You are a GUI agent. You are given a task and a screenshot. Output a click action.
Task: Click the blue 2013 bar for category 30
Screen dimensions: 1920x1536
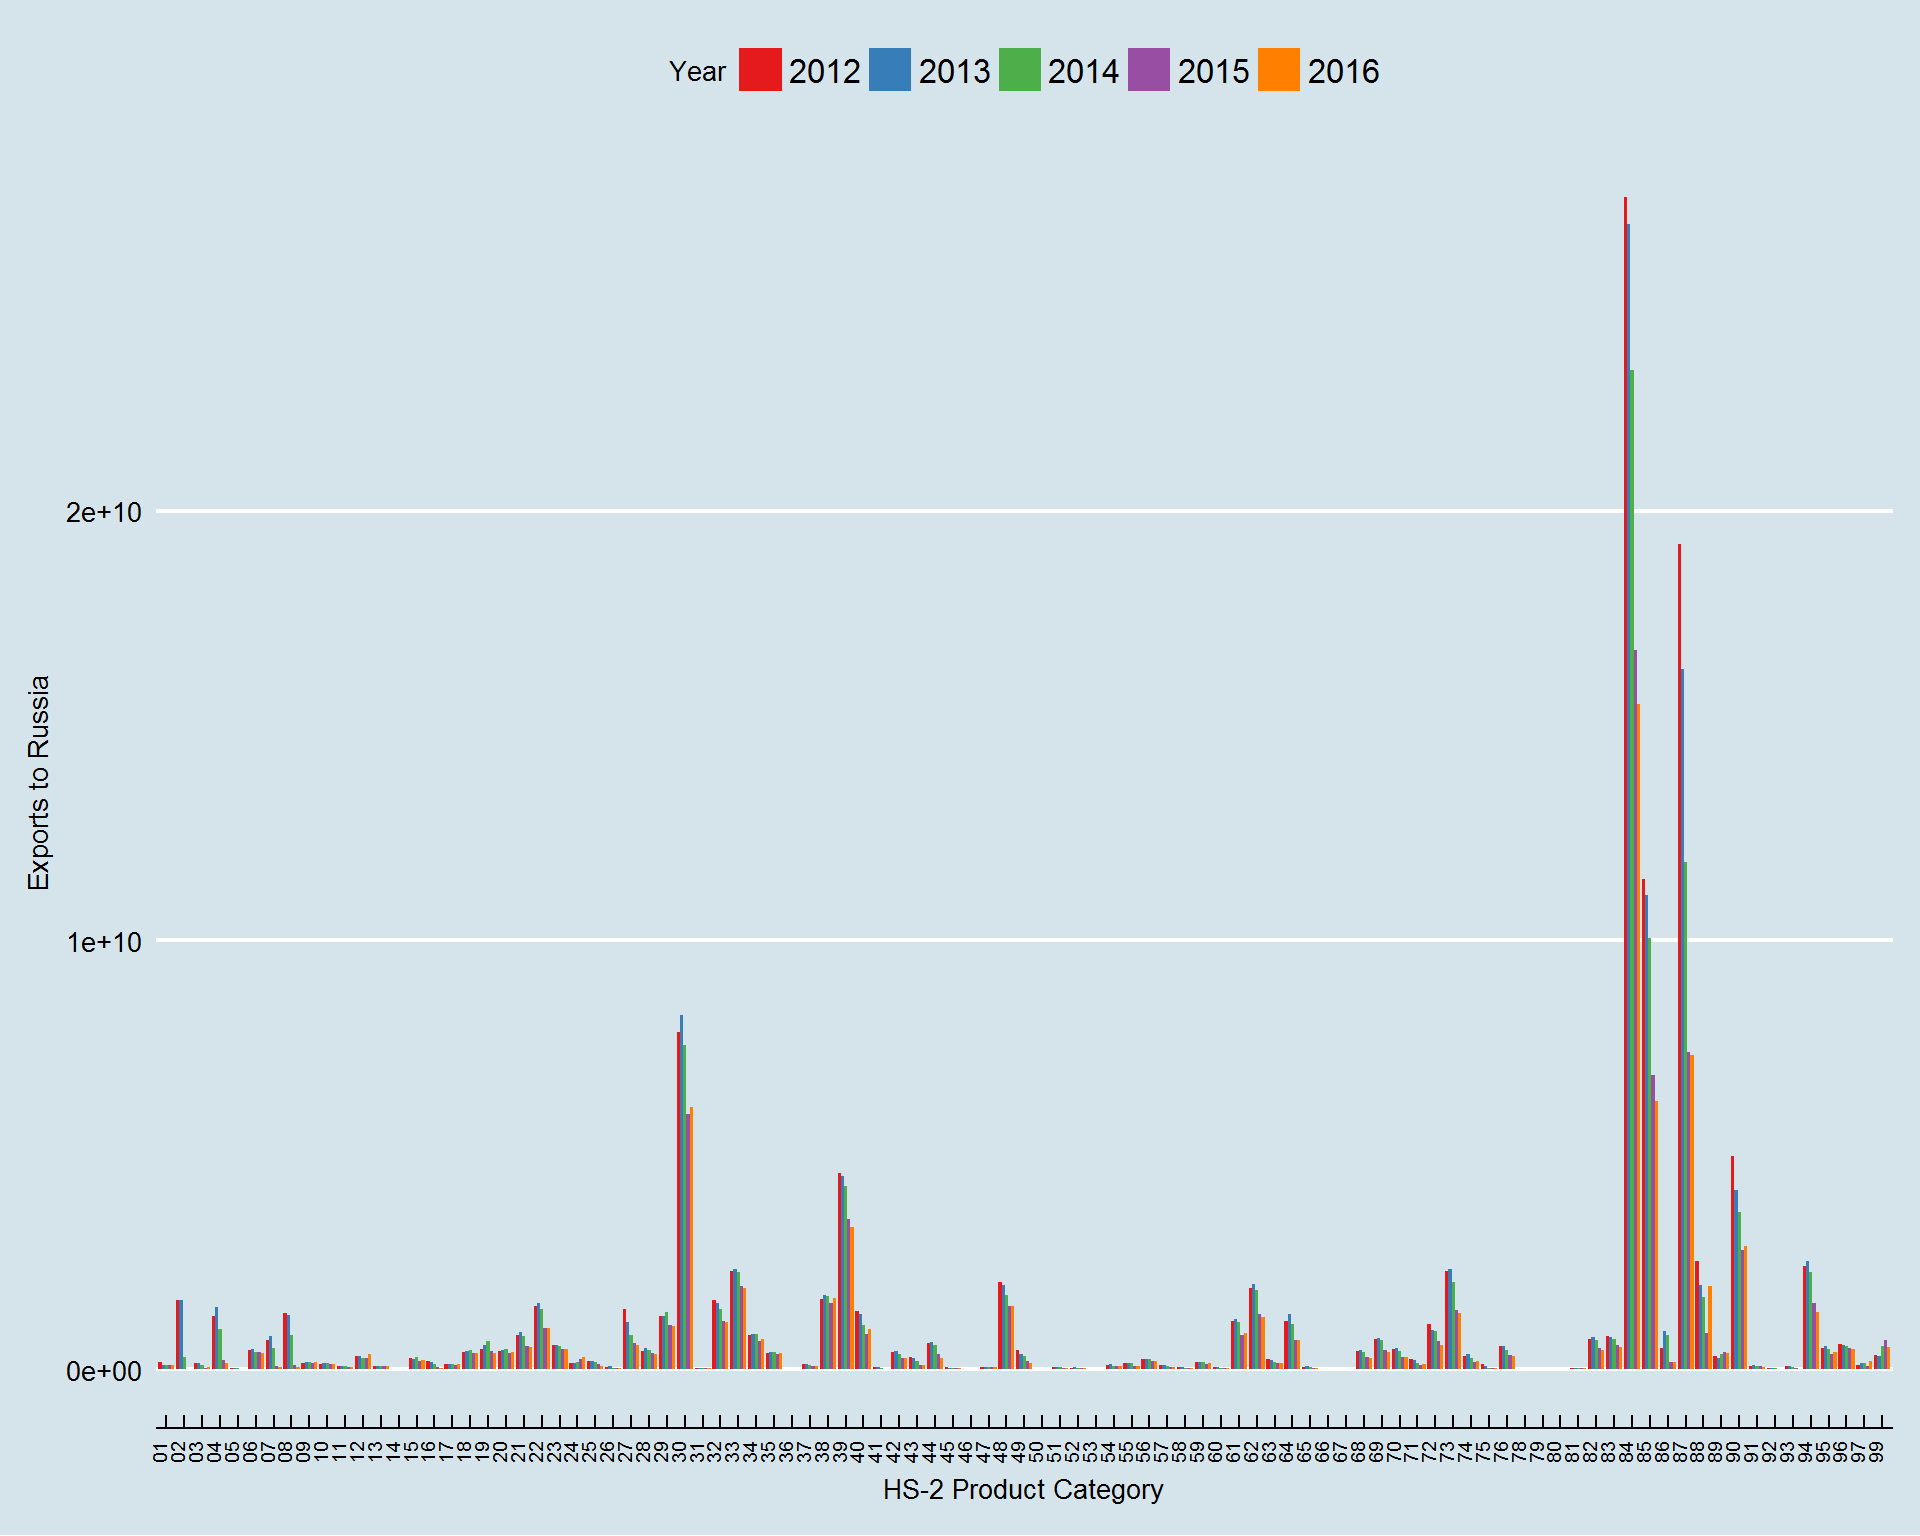tap(682, 1190)
